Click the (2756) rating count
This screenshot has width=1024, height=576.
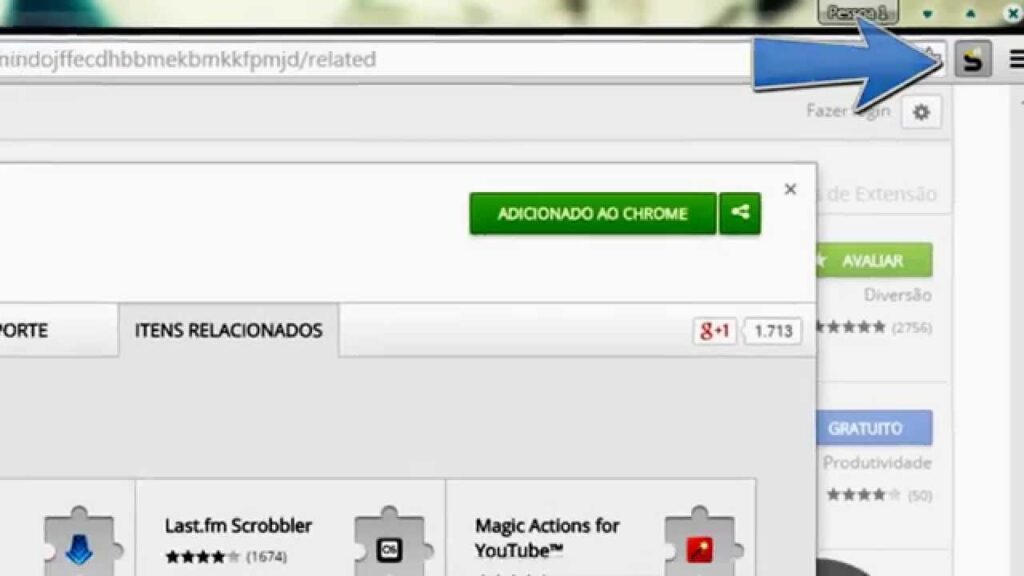[x=912, y=327]
